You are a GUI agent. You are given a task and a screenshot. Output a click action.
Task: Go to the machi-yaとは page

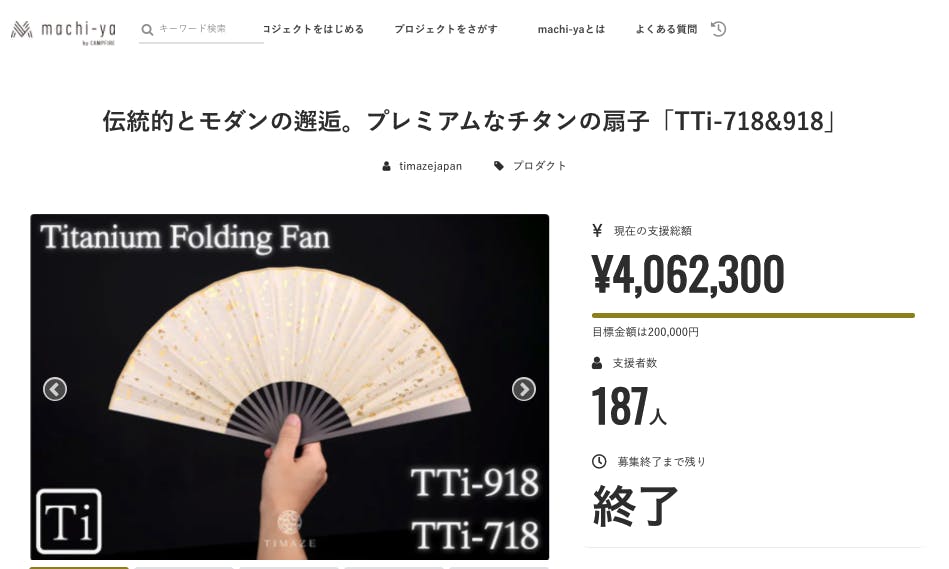[571, 29]
